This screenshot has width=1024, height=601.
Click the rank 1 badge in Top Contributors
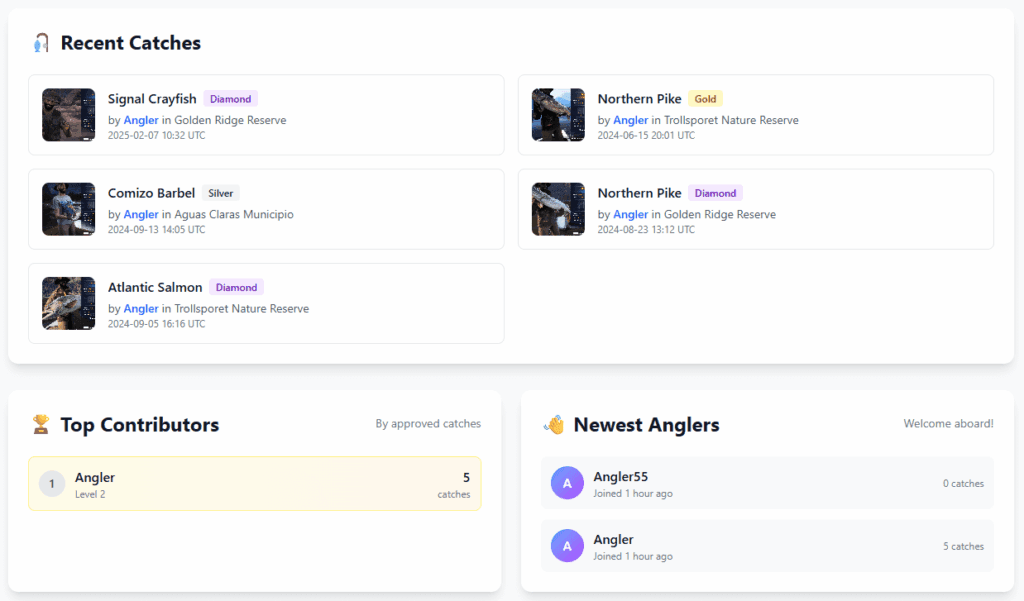pyautogui.click(x=52, y=484)
